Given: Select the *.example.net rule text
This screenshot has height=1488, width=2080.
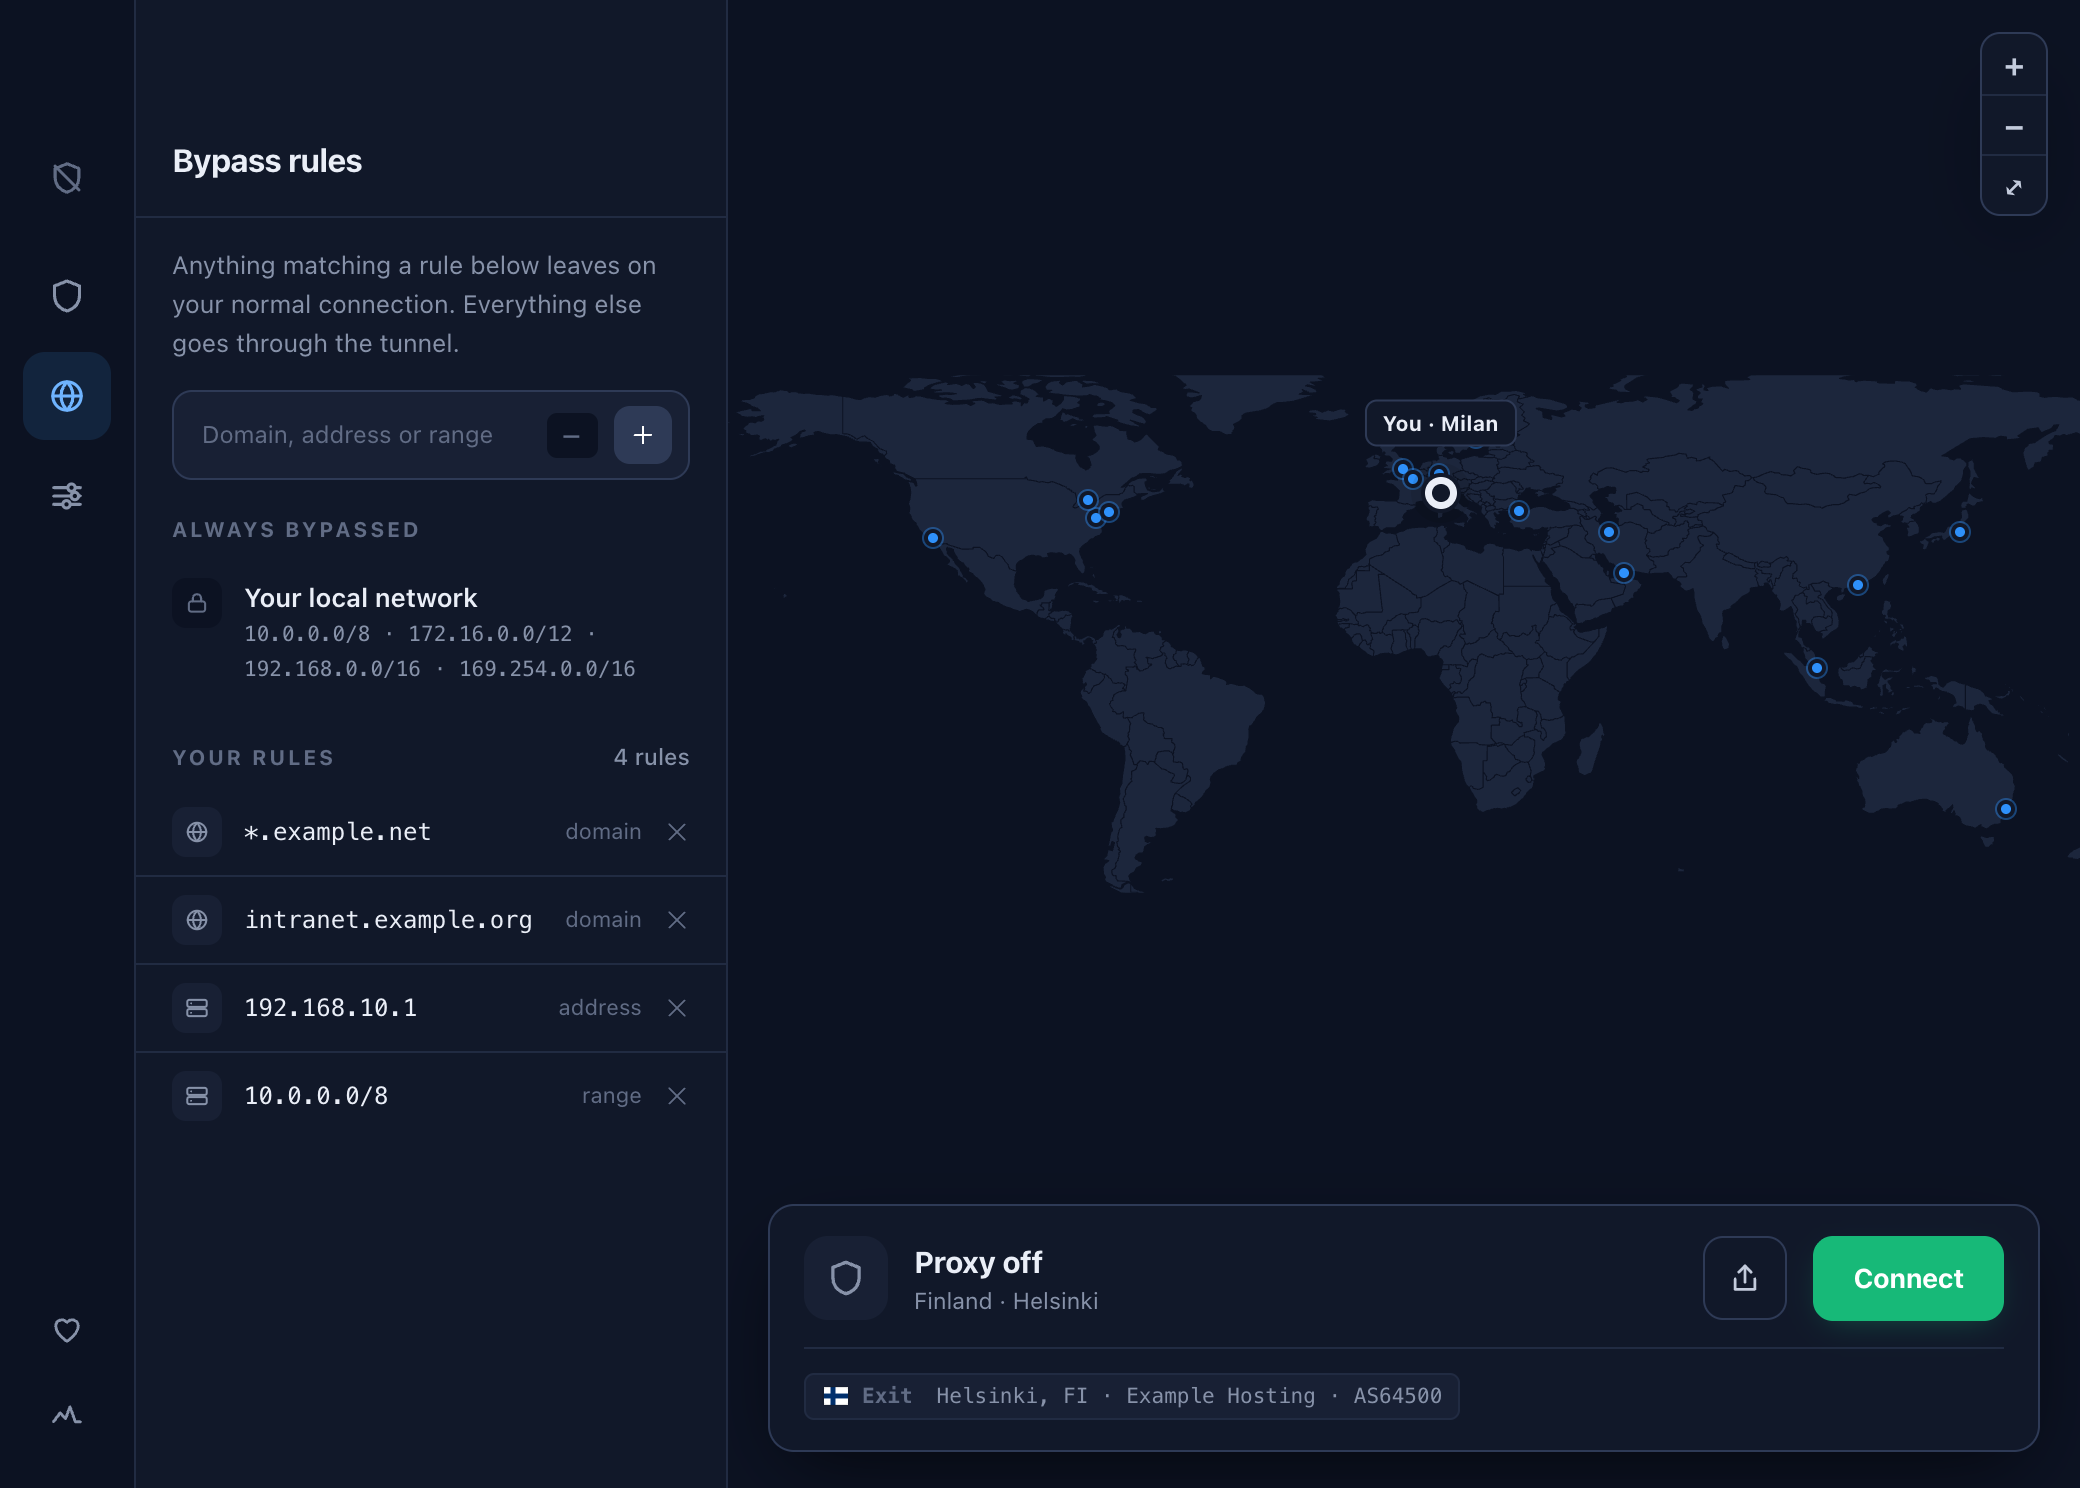Looking at the screenshot, I should pos(338,832).
